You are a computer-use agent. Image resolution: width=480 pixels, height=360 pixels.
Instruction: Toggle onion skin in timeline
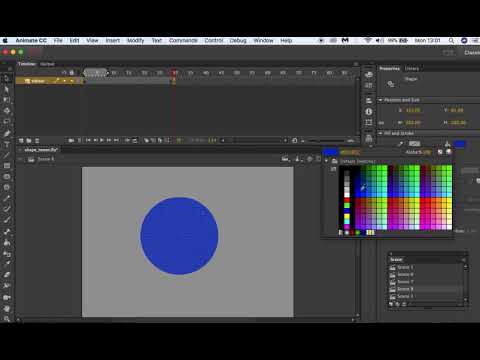[146, 141]
